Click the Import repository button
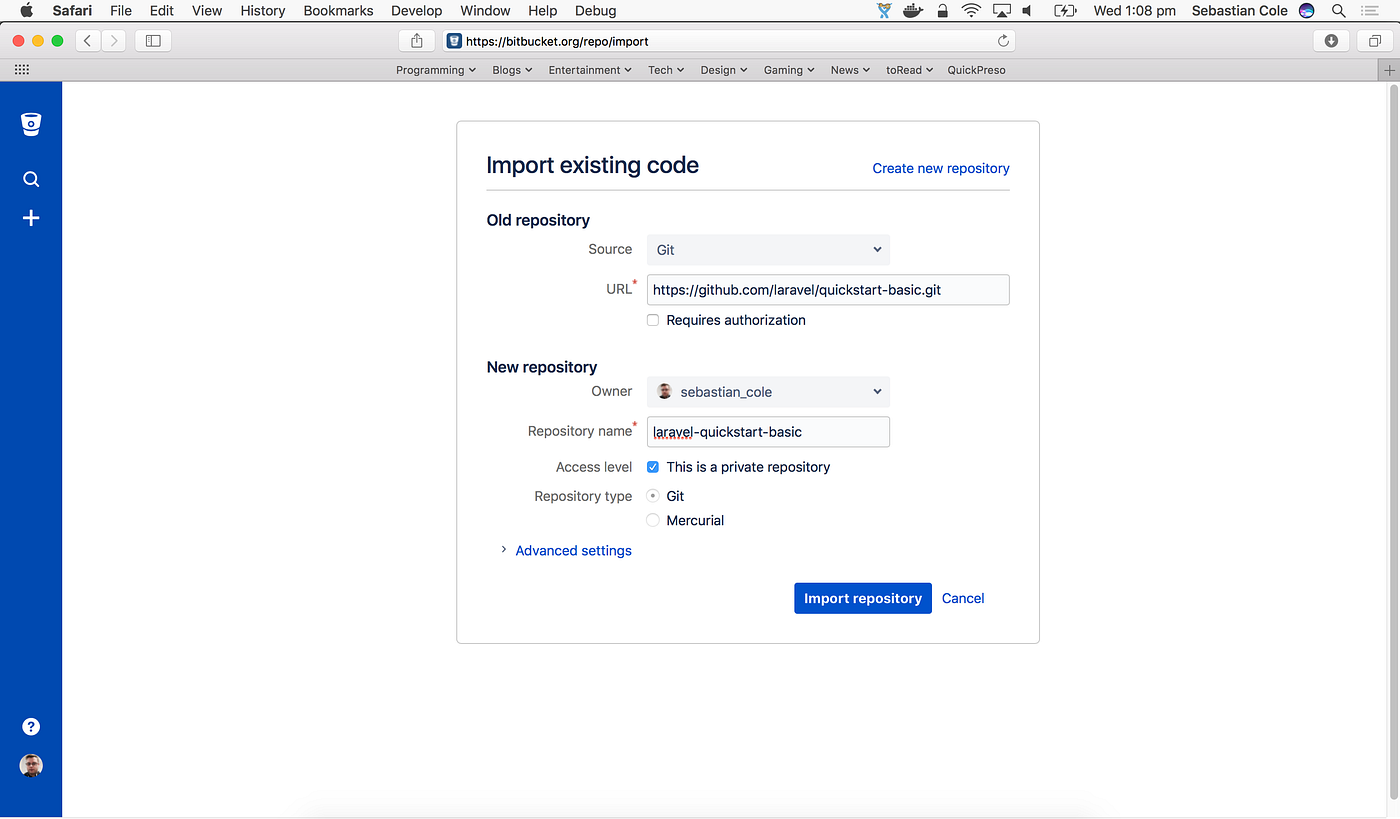This screenshot has height=819, width=1400. pyautogui.click(x=862, y=597)
